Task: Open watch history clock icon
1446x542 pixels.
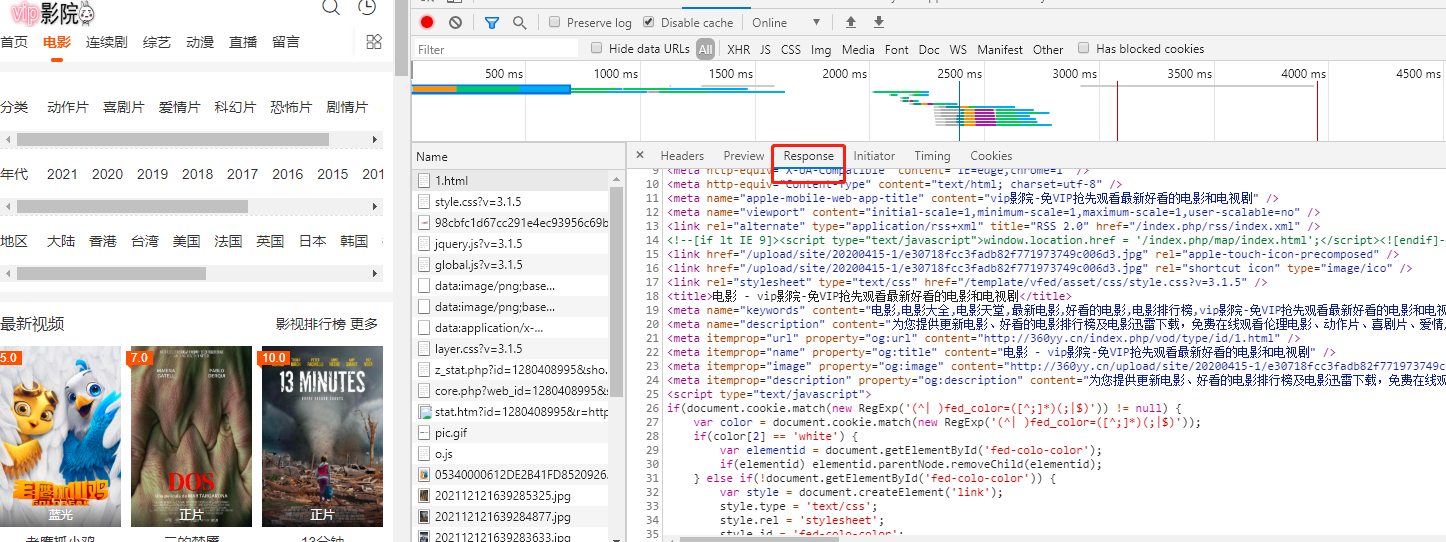Action: [x=367, y=7]
